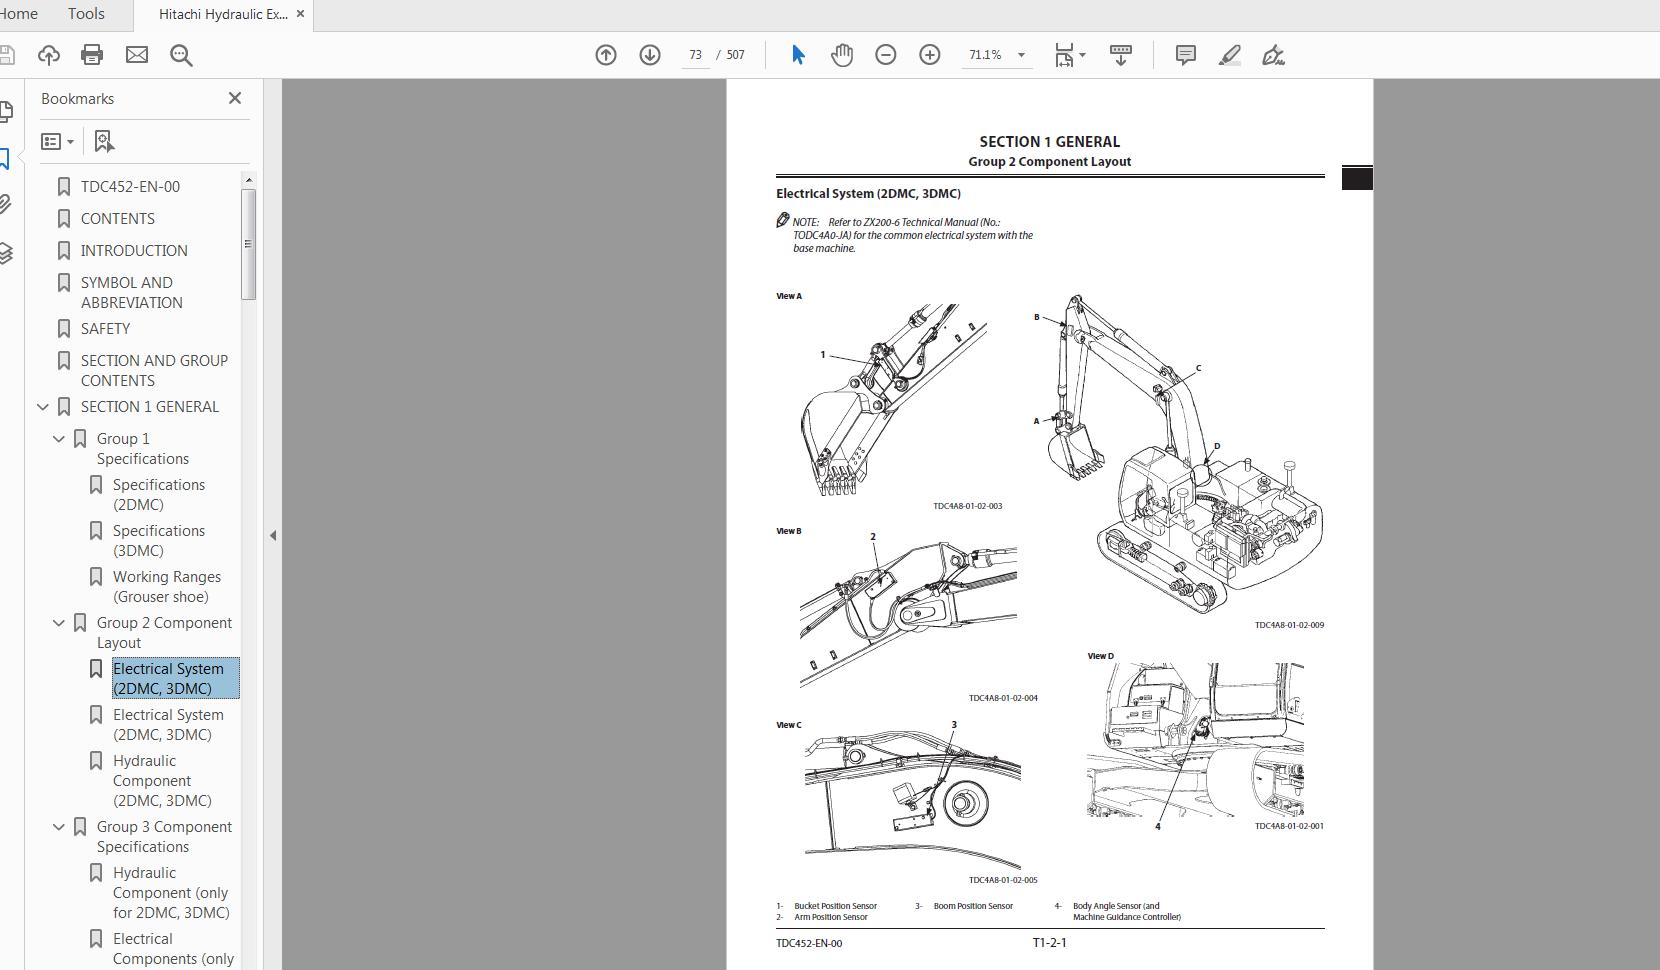Email the document

136,55
